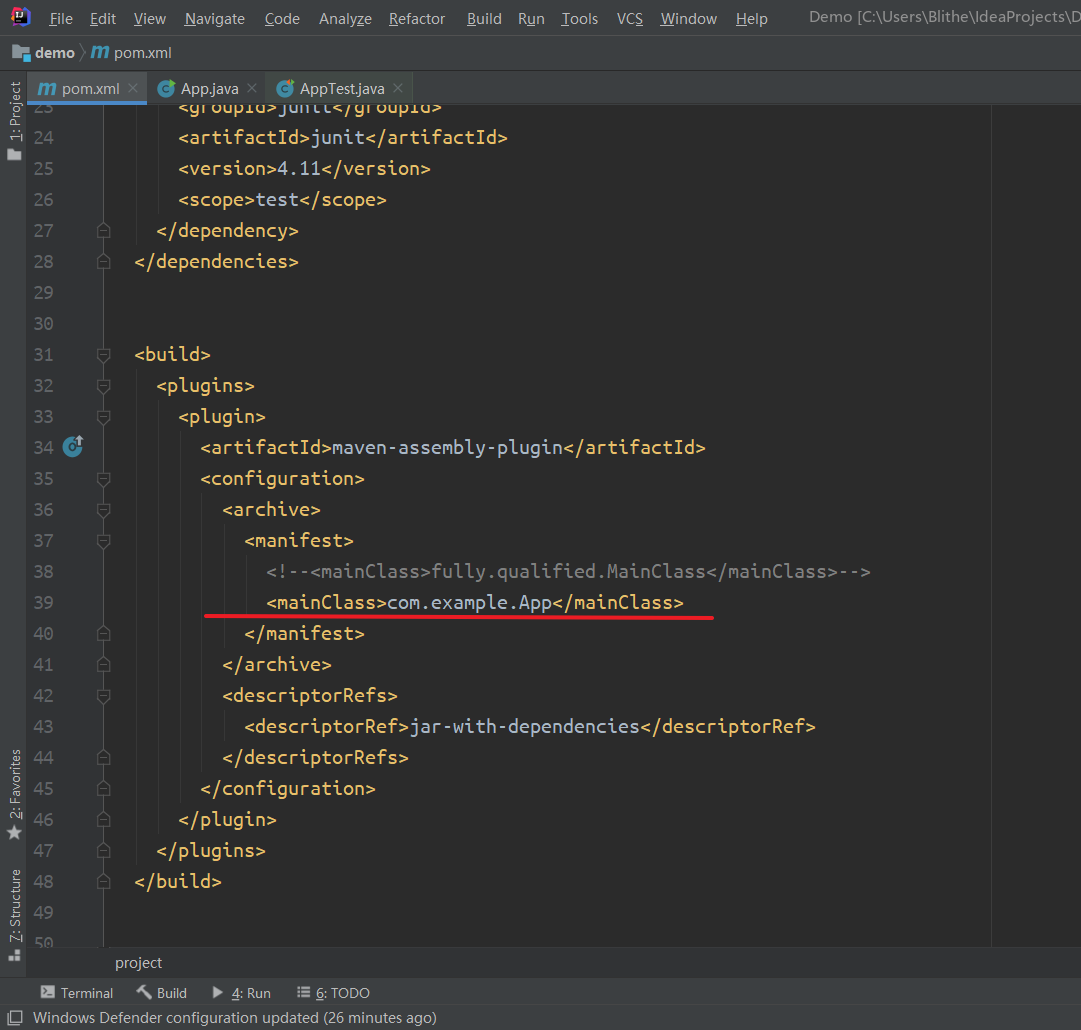Screen dimensions: 1081x1030
Task: Click the Maven icon on pom.xml tab
Action: click(x=47, y=89)
